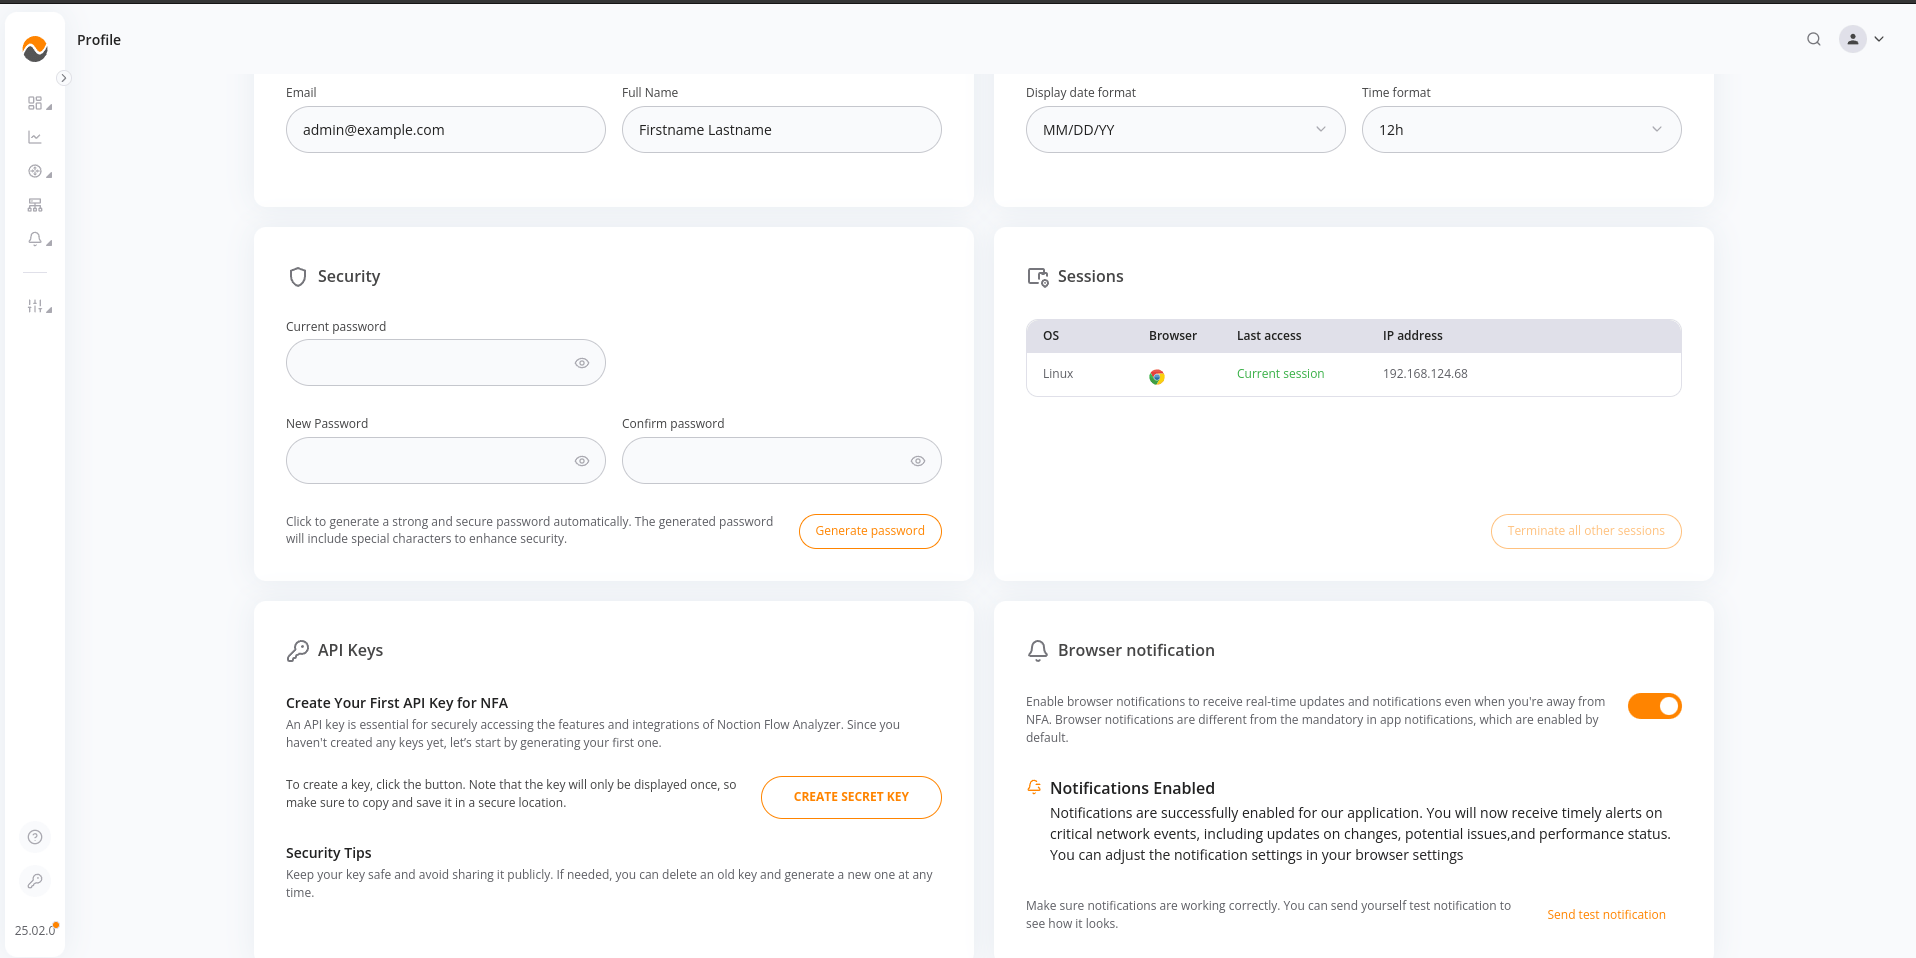
Task: Click the Browser notification bell icon
Action: [x=1038, y=651]
